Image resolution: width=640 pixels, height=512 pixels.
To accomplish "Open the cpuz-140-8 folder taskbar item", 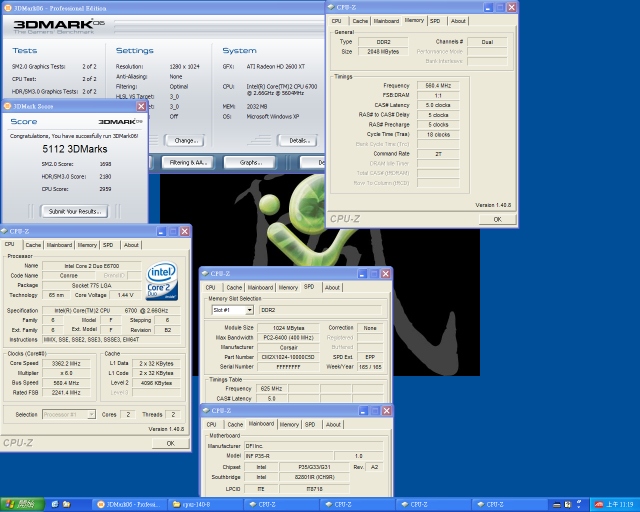I will point(206,505).
